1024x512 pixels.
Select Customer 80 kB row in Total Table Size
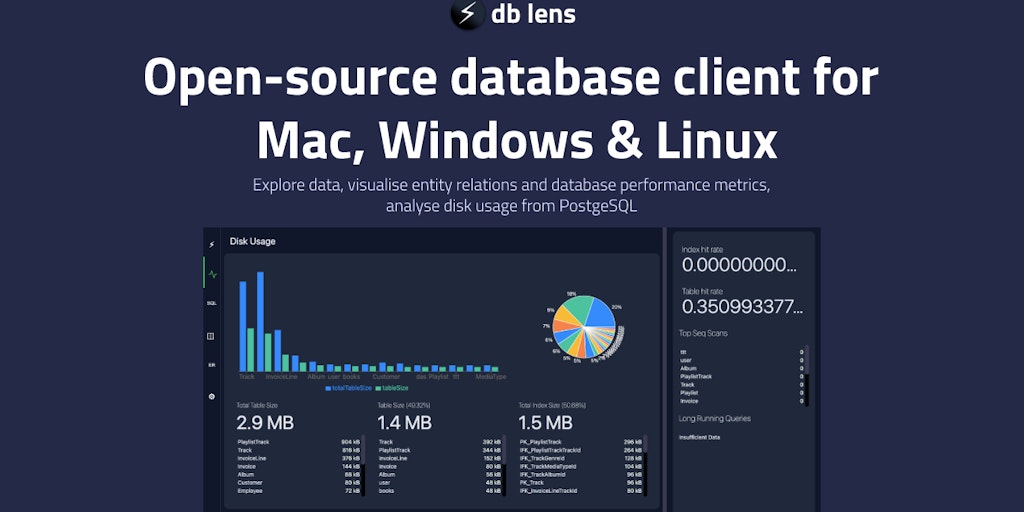(x=298, y=483)
